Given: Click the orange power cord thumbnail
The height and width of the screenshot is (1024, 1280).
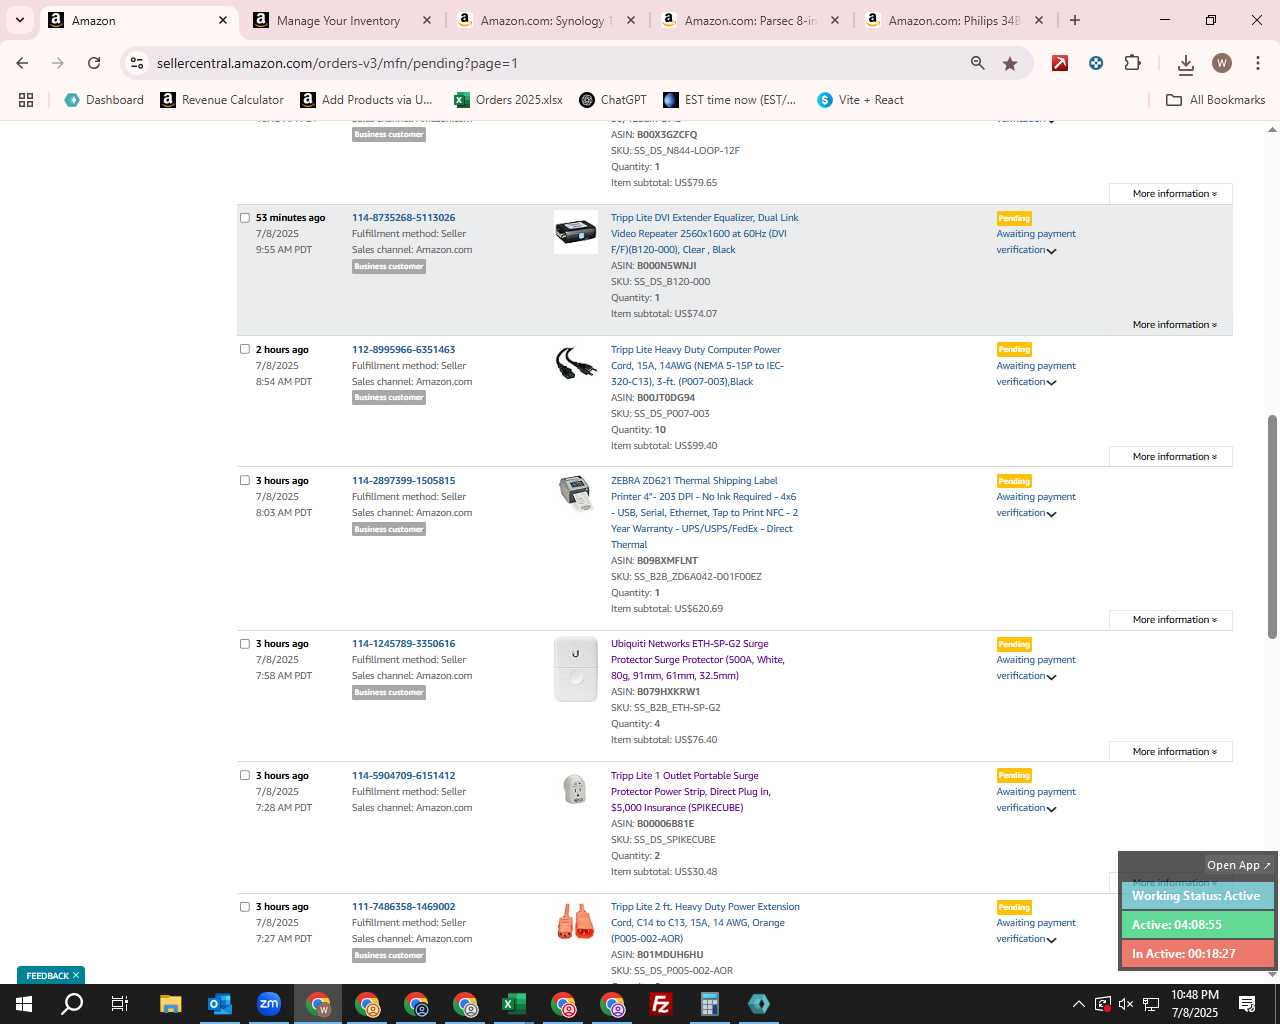Looking at the screenshot, I should (575, 921).
